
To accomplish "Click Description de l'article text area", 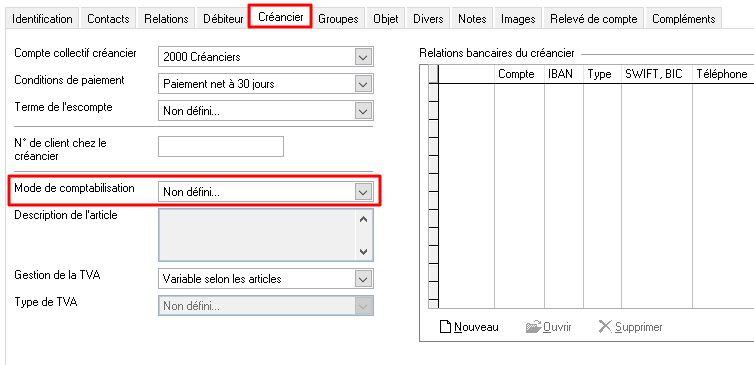I will pos(257,235).
